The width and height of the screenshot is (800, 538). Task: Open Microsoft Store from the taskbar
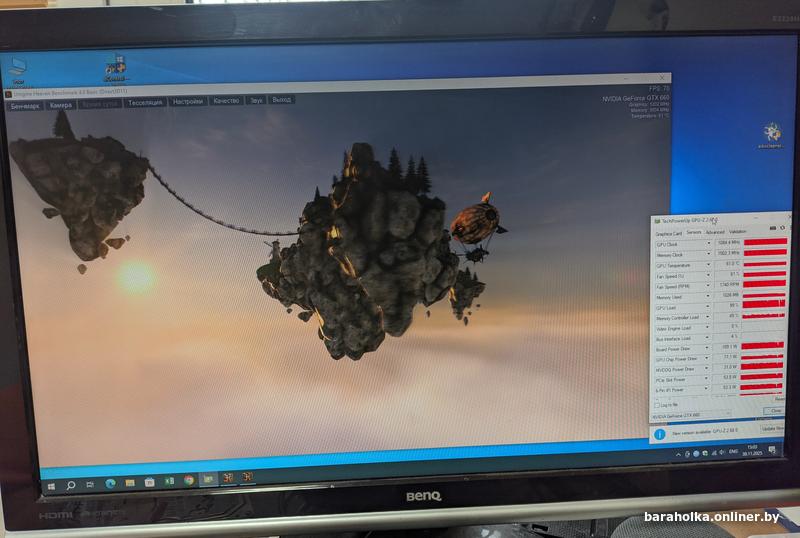coord(149,482)
